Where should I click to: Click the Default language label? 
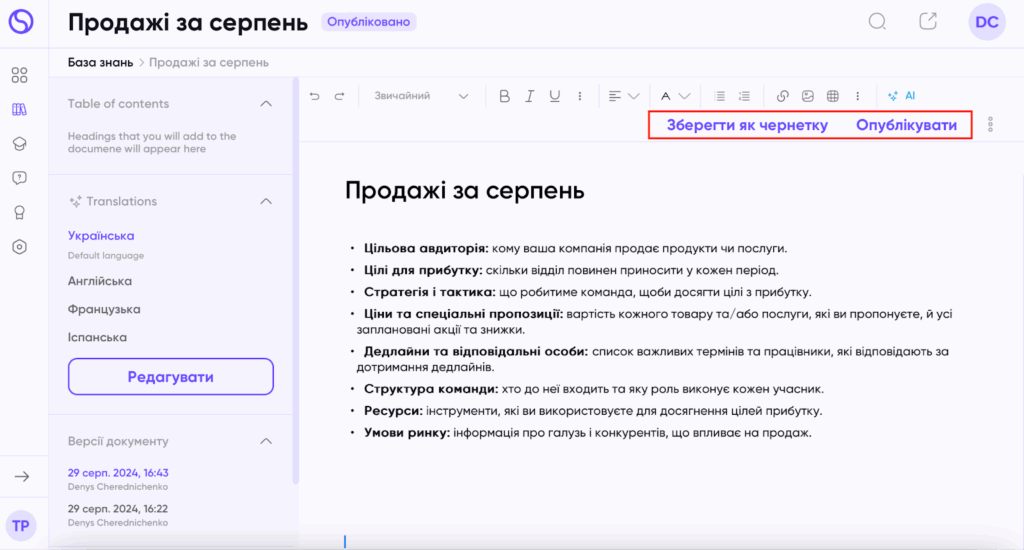click(106, 256)
